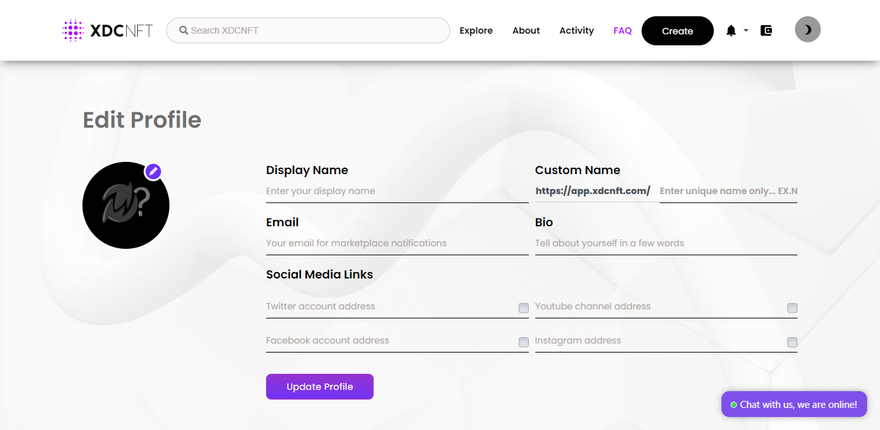Open the wallet icon in header
Image resolution: width=880 pixels, height=430 pixels.
coord(767,31)
